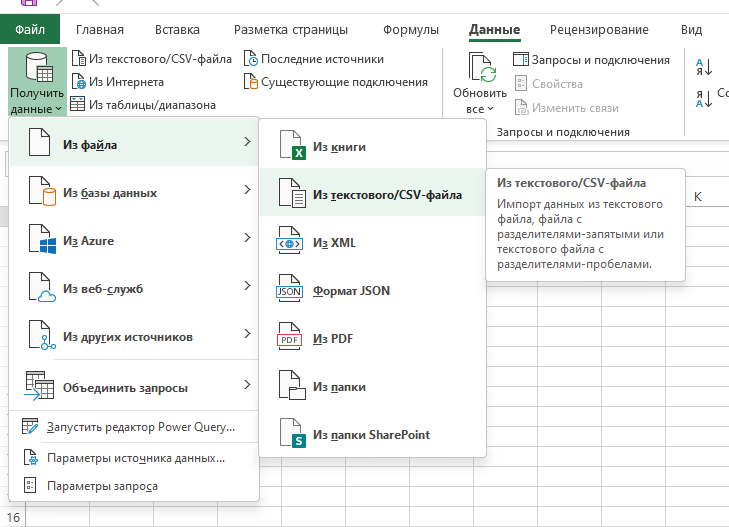Click the SharePoint folder icon

point(292,433)
